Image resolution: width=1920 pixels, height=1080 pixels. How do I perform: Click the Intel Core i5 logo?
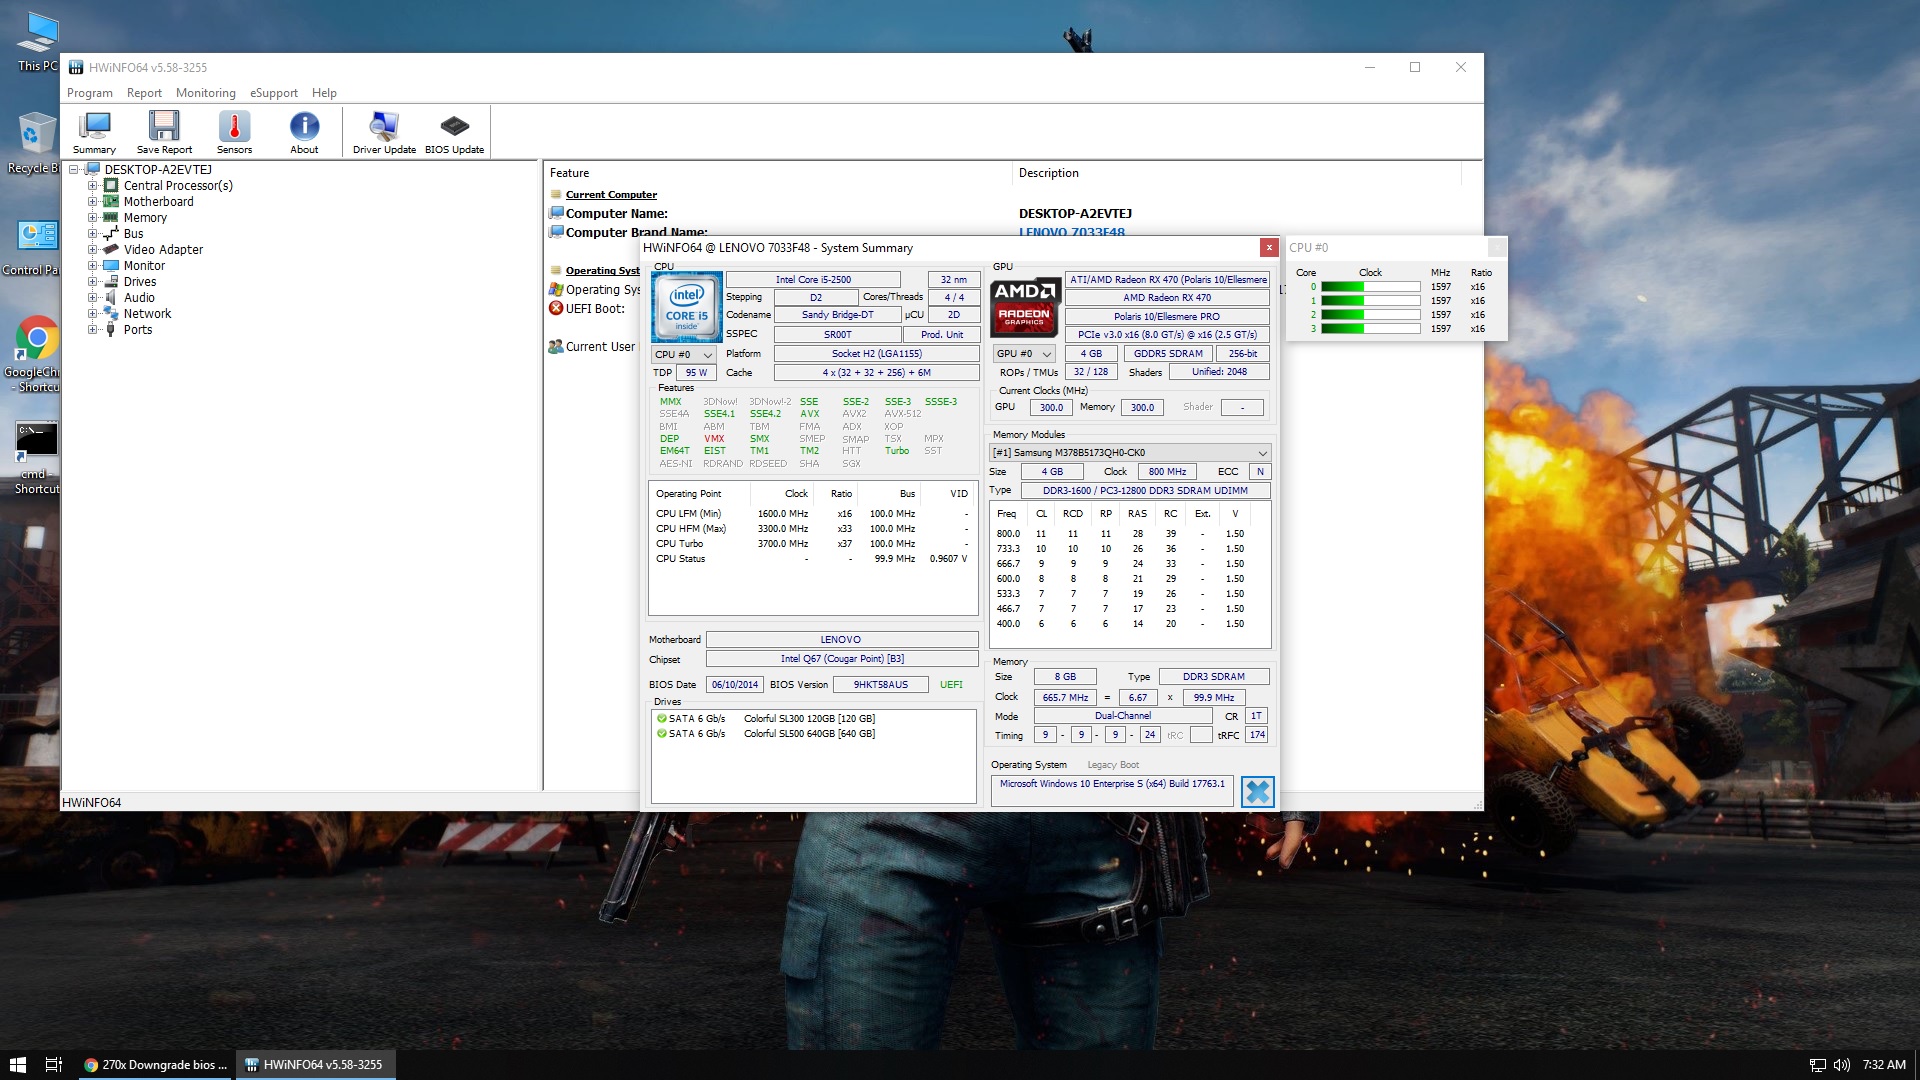coord(686,307)
